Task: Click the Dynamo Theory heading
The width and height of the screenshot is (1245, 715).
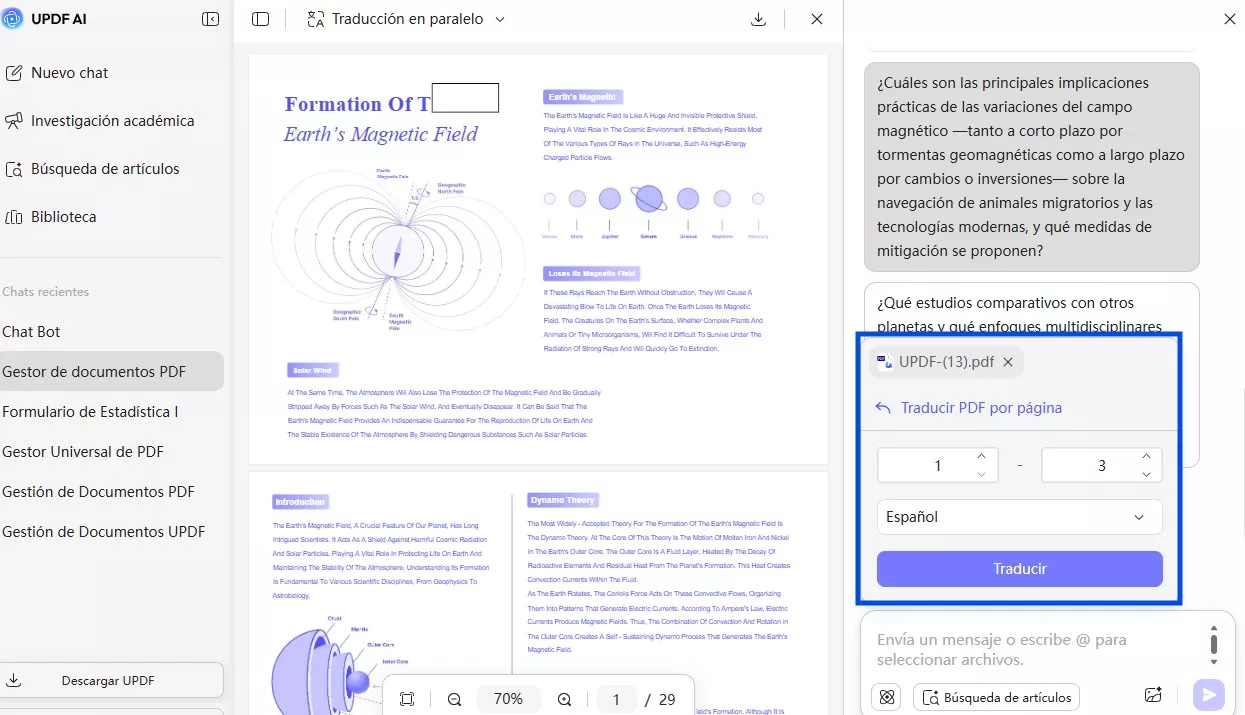Action: [564, 500]
